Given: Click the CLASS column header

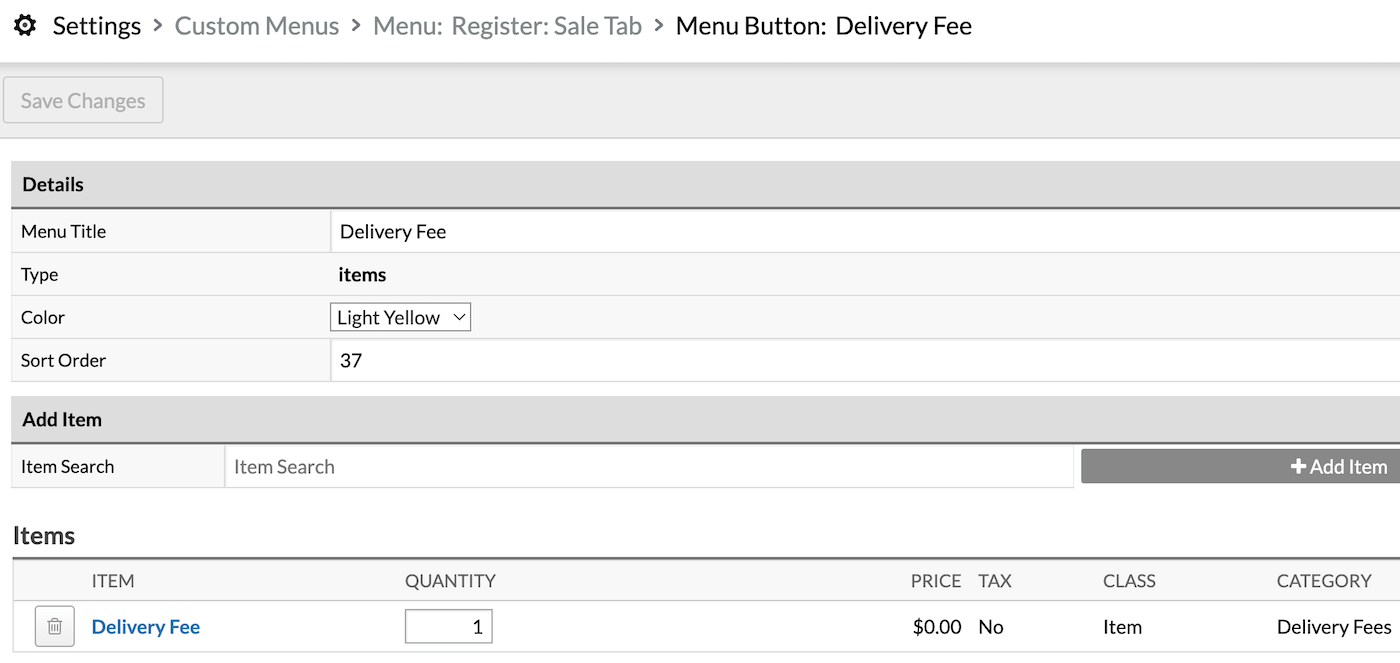Looking at the screenshot, I should pyautogui.click(x=1129, y=581).
